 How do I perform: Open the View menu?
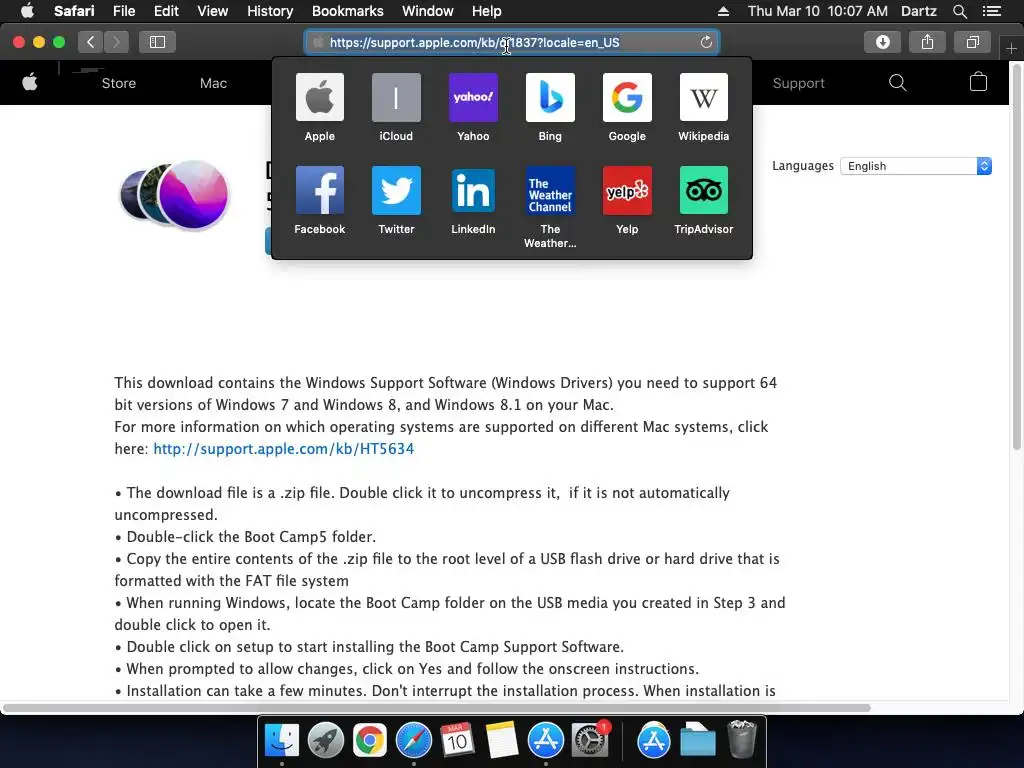tap(213, 11)
